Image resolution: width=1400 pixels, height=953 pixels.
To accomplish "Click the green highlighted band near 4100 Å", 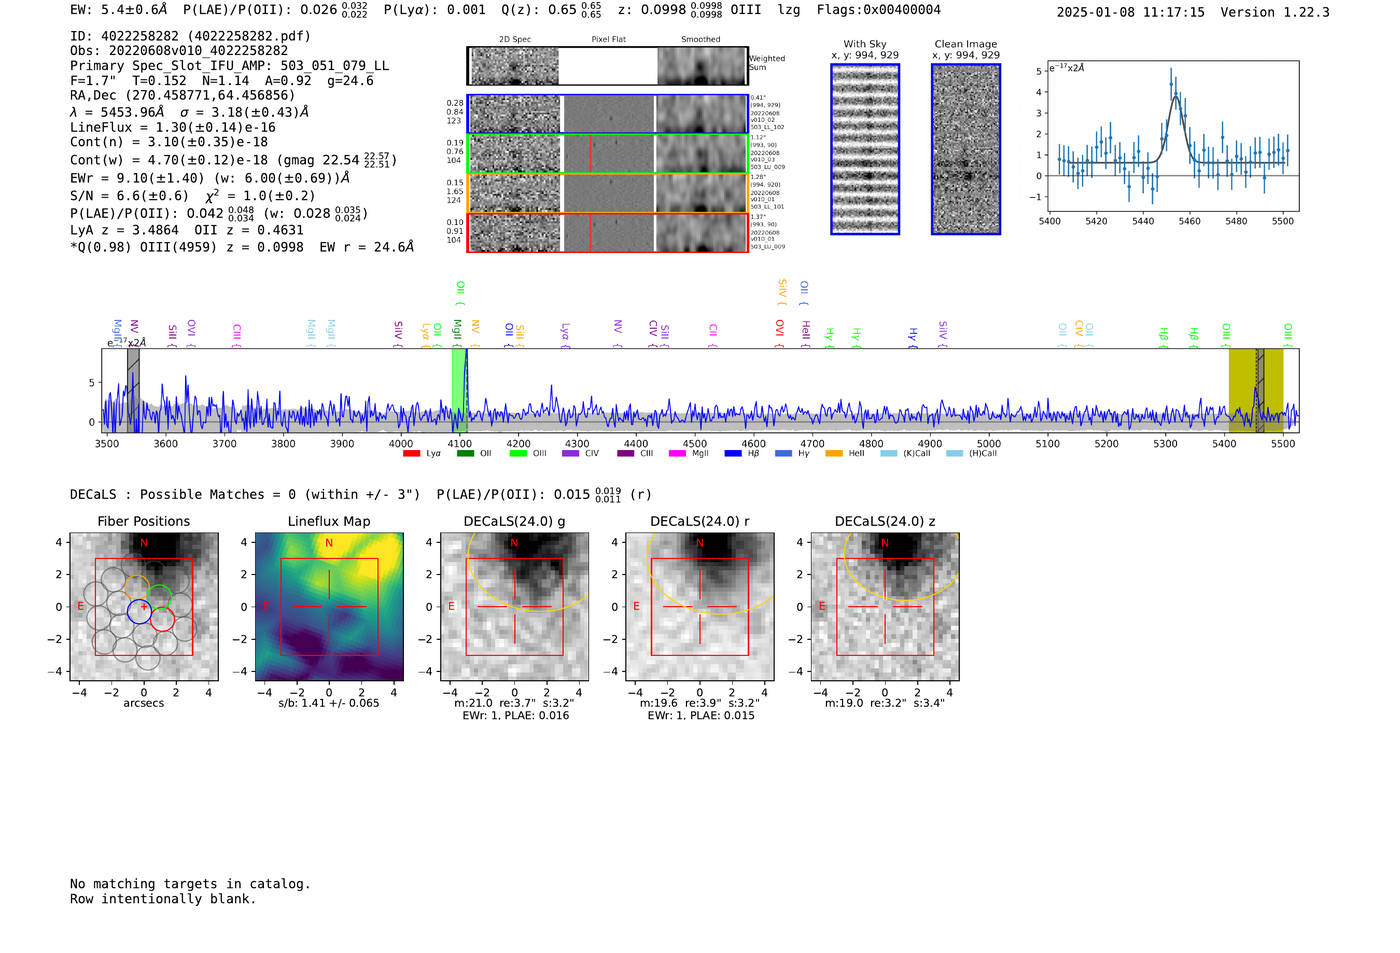I will pyautogui.click(x=458, y=390).
